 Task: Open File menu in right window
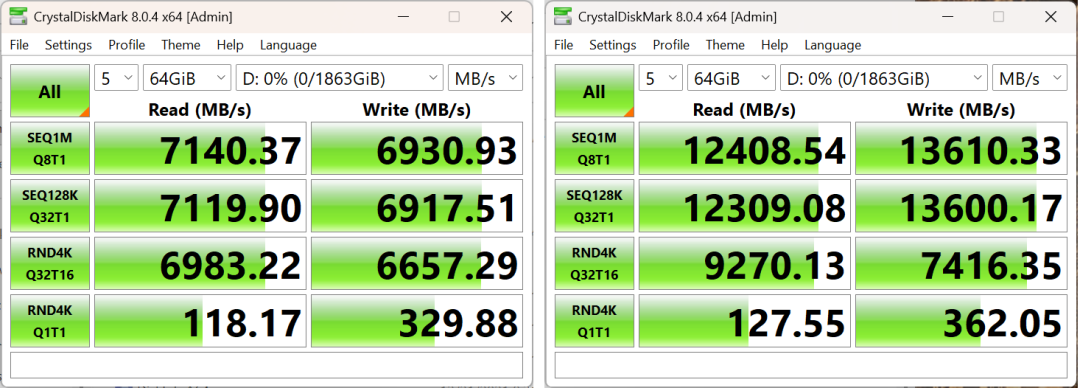click(x=563, y=45)
